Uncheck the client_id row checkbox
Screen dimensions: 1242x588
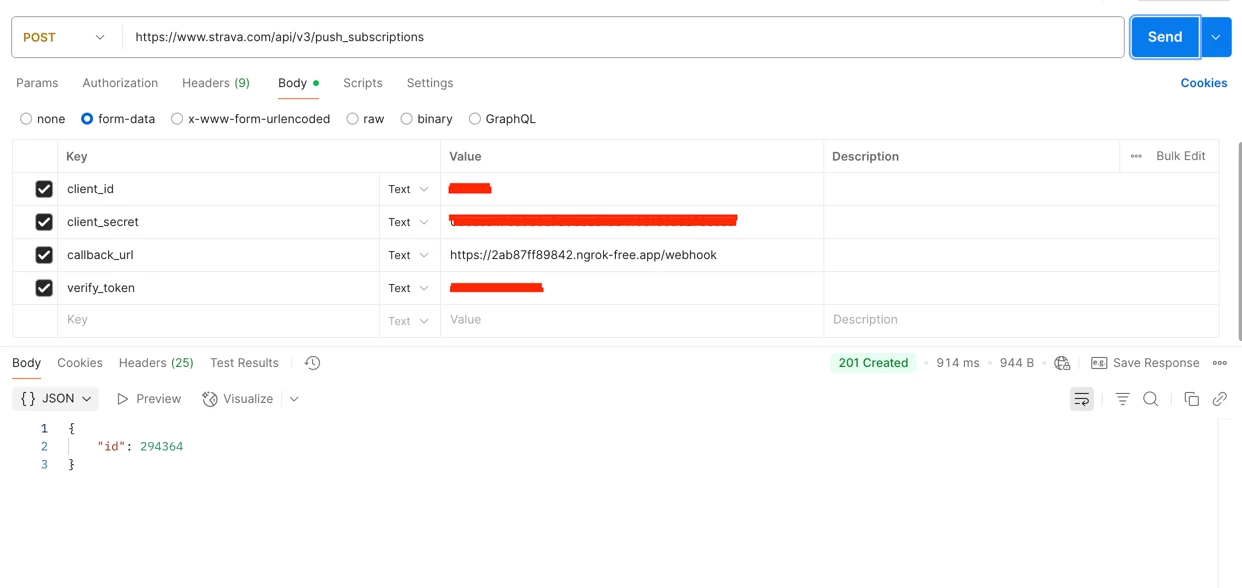click(44, 189)
